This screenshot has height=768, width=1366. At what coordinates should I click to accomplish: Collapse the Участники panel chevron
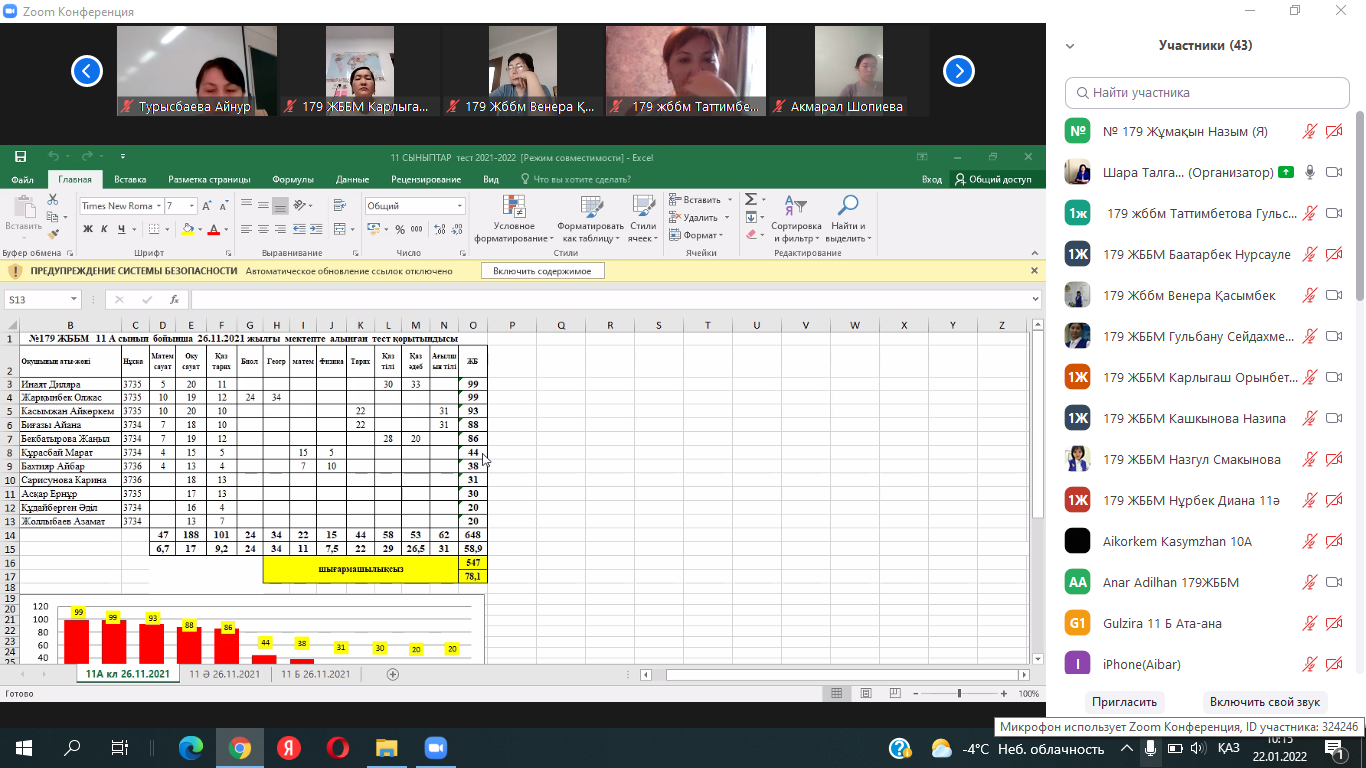[x=1070, y=46]
